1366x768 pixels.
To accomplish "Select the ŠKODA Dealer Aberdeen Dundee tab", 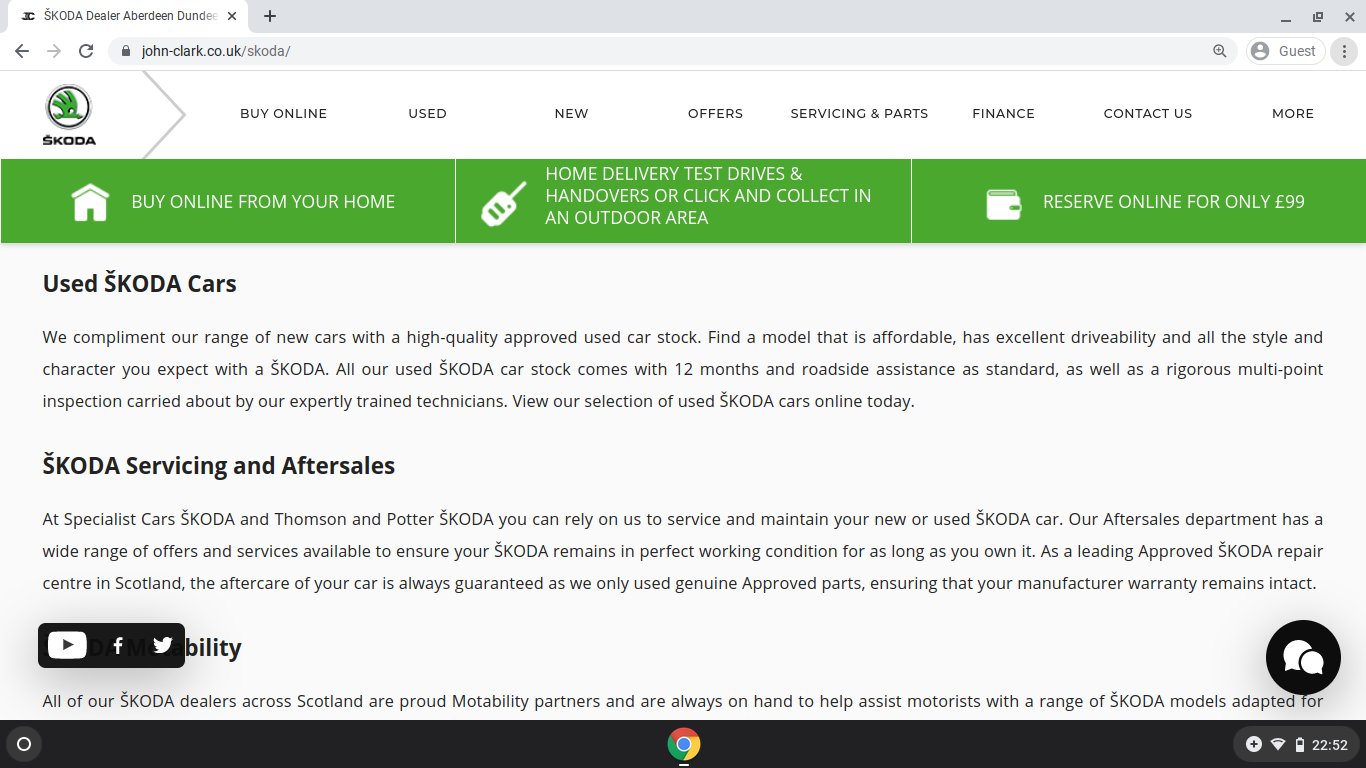I will pyautogui.click(x=130, y=16).
